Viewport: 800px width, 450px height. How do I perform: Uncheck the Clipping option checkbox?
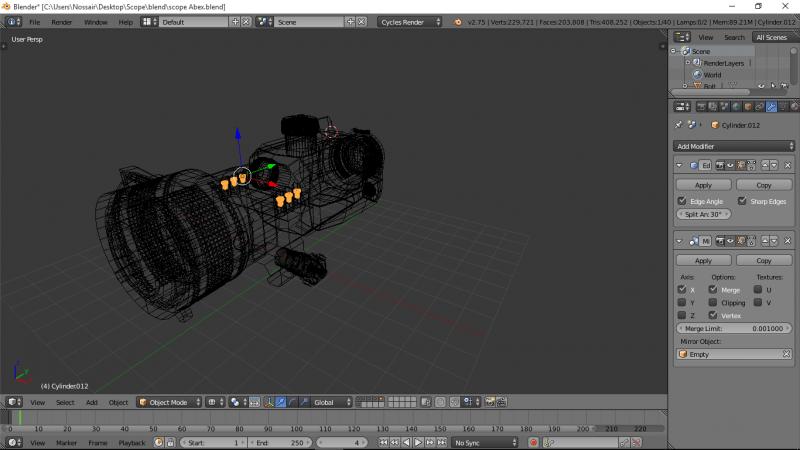coord(713,302)
